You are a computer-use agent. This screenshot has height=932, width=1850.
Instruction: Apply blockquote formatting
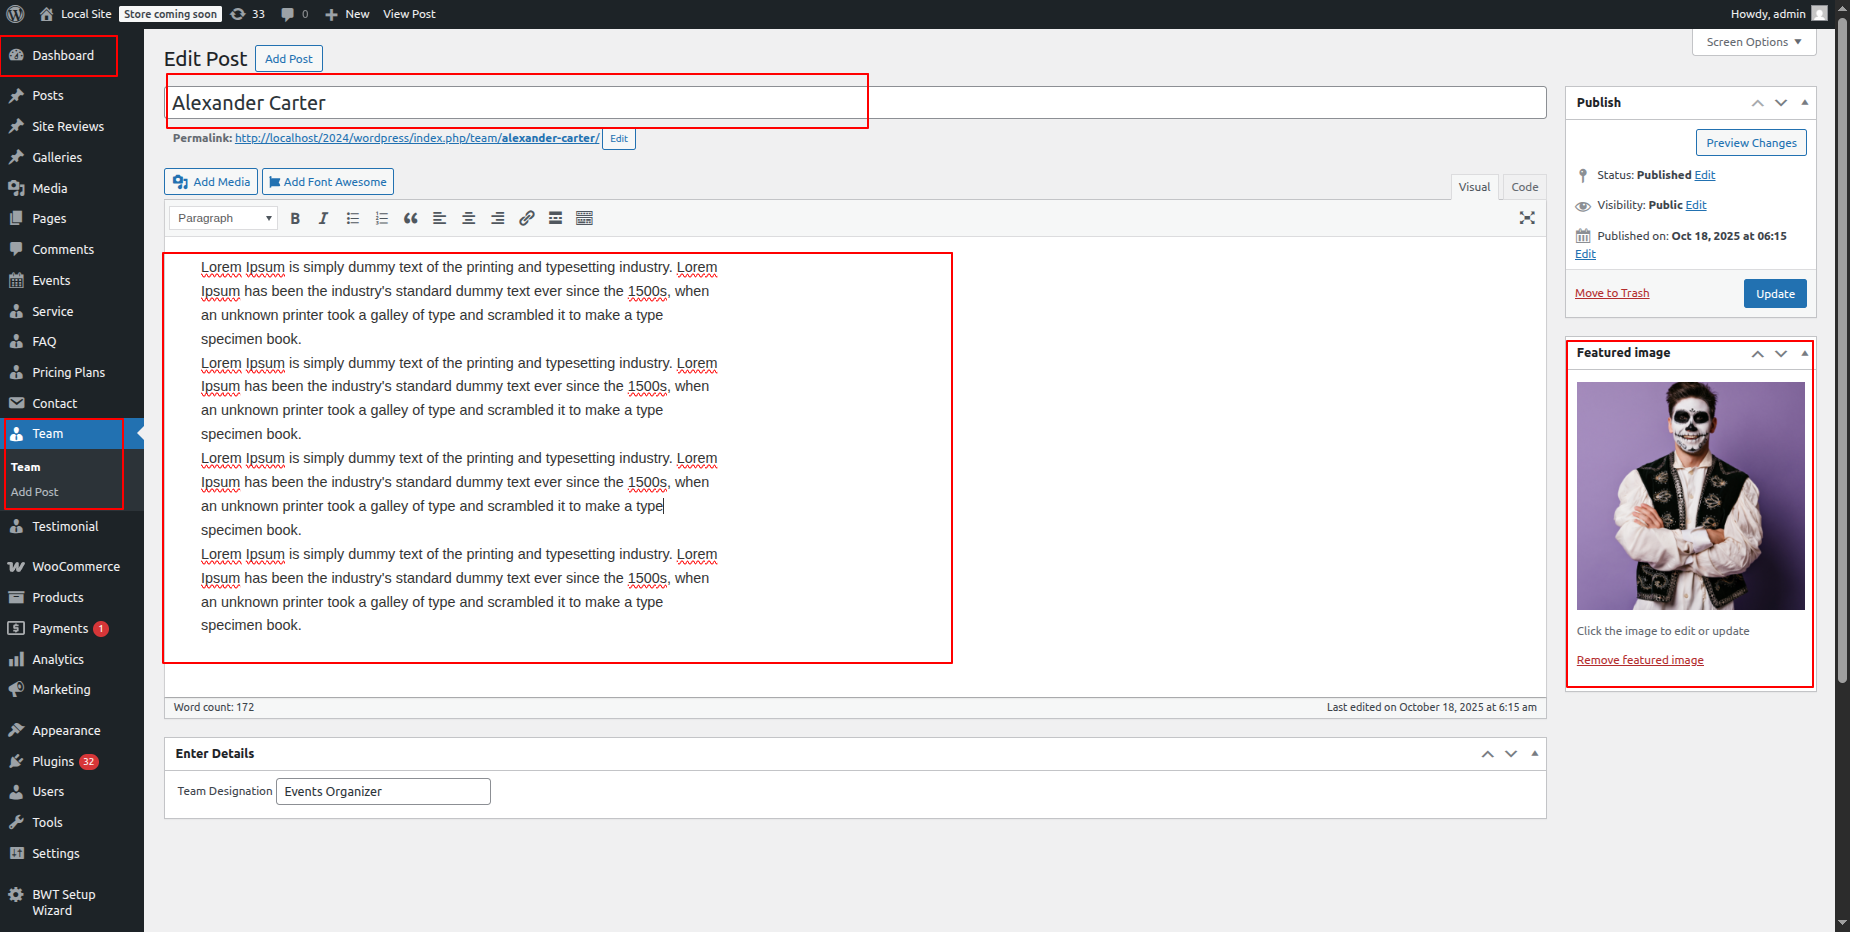pos(410,218)
